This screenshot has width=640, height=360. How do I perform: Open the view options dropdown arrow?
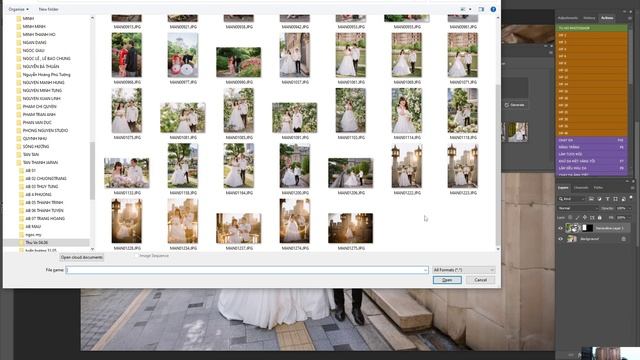pos(470,9)
